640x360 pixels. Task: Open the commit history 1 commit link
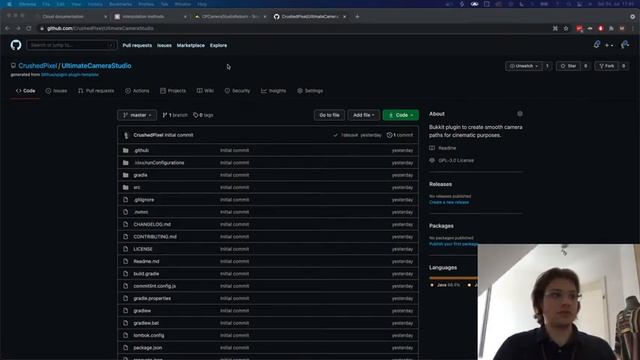[400, 135]
